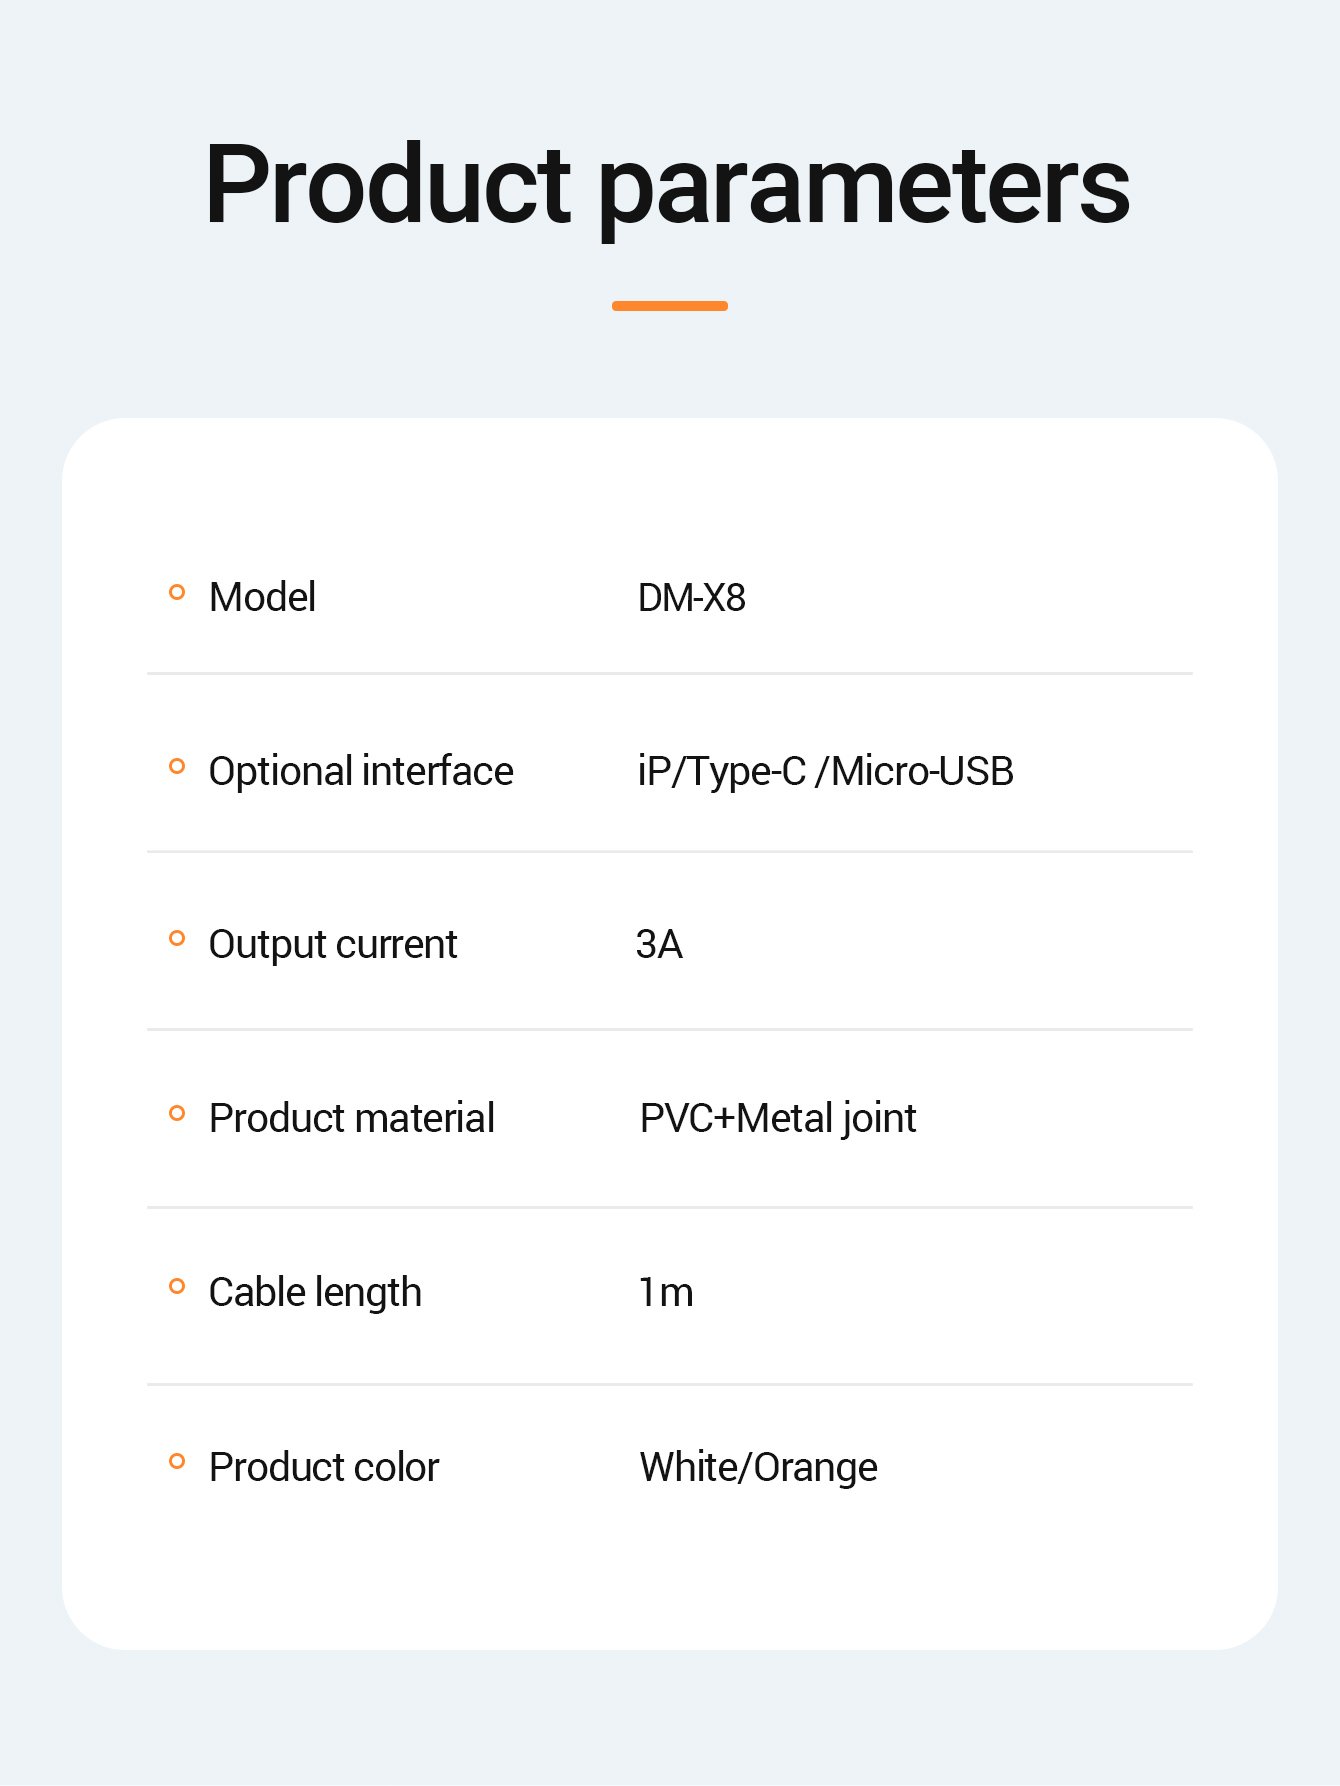Click the bullet next to Optional interface

[x=177, y=766]
